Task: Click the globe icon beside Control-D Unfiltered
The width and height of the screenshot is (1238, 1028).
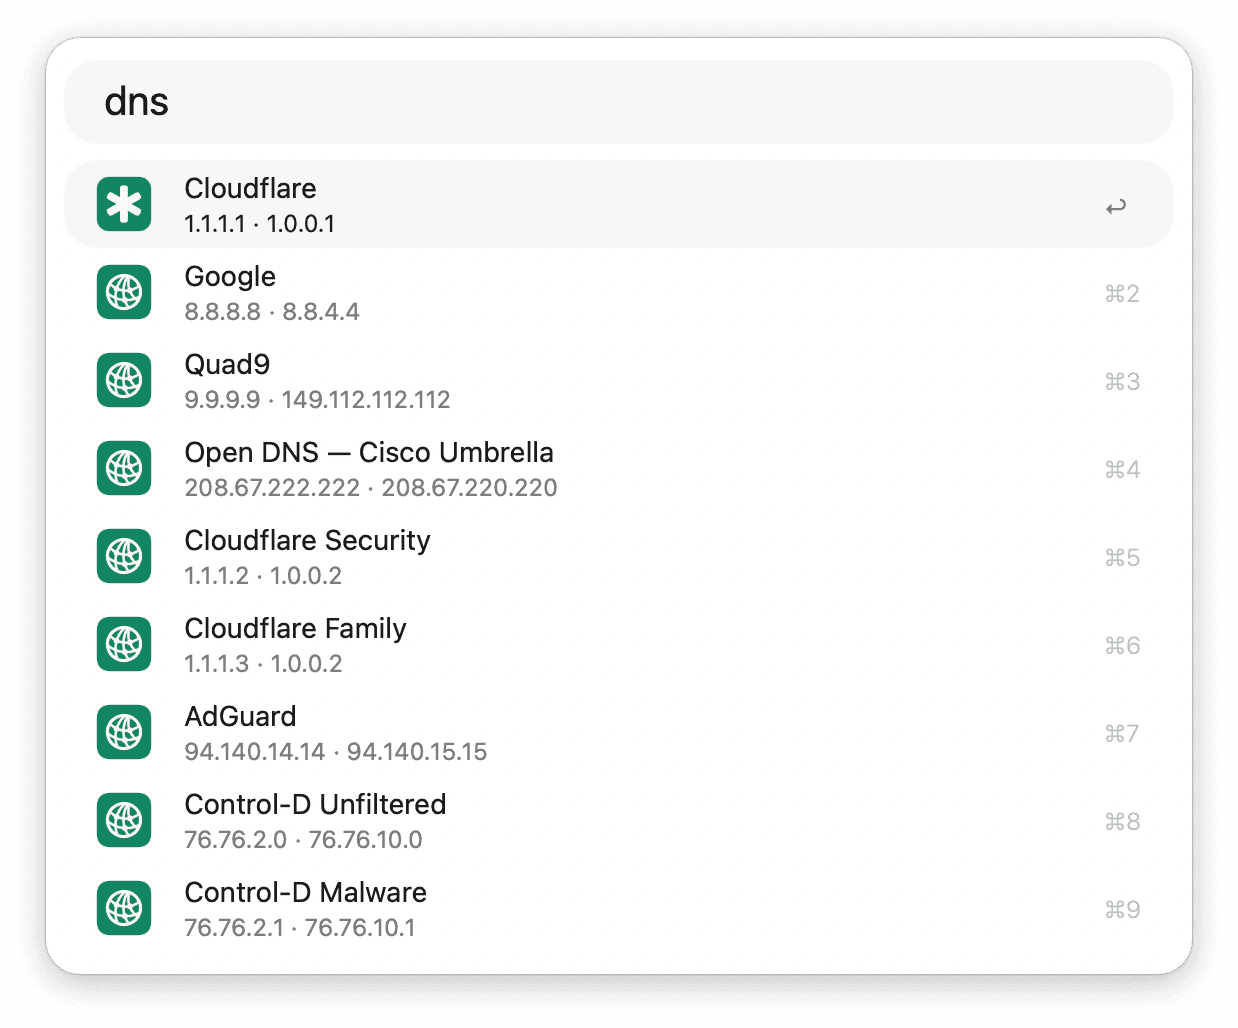Action: (x=124, y=821)
